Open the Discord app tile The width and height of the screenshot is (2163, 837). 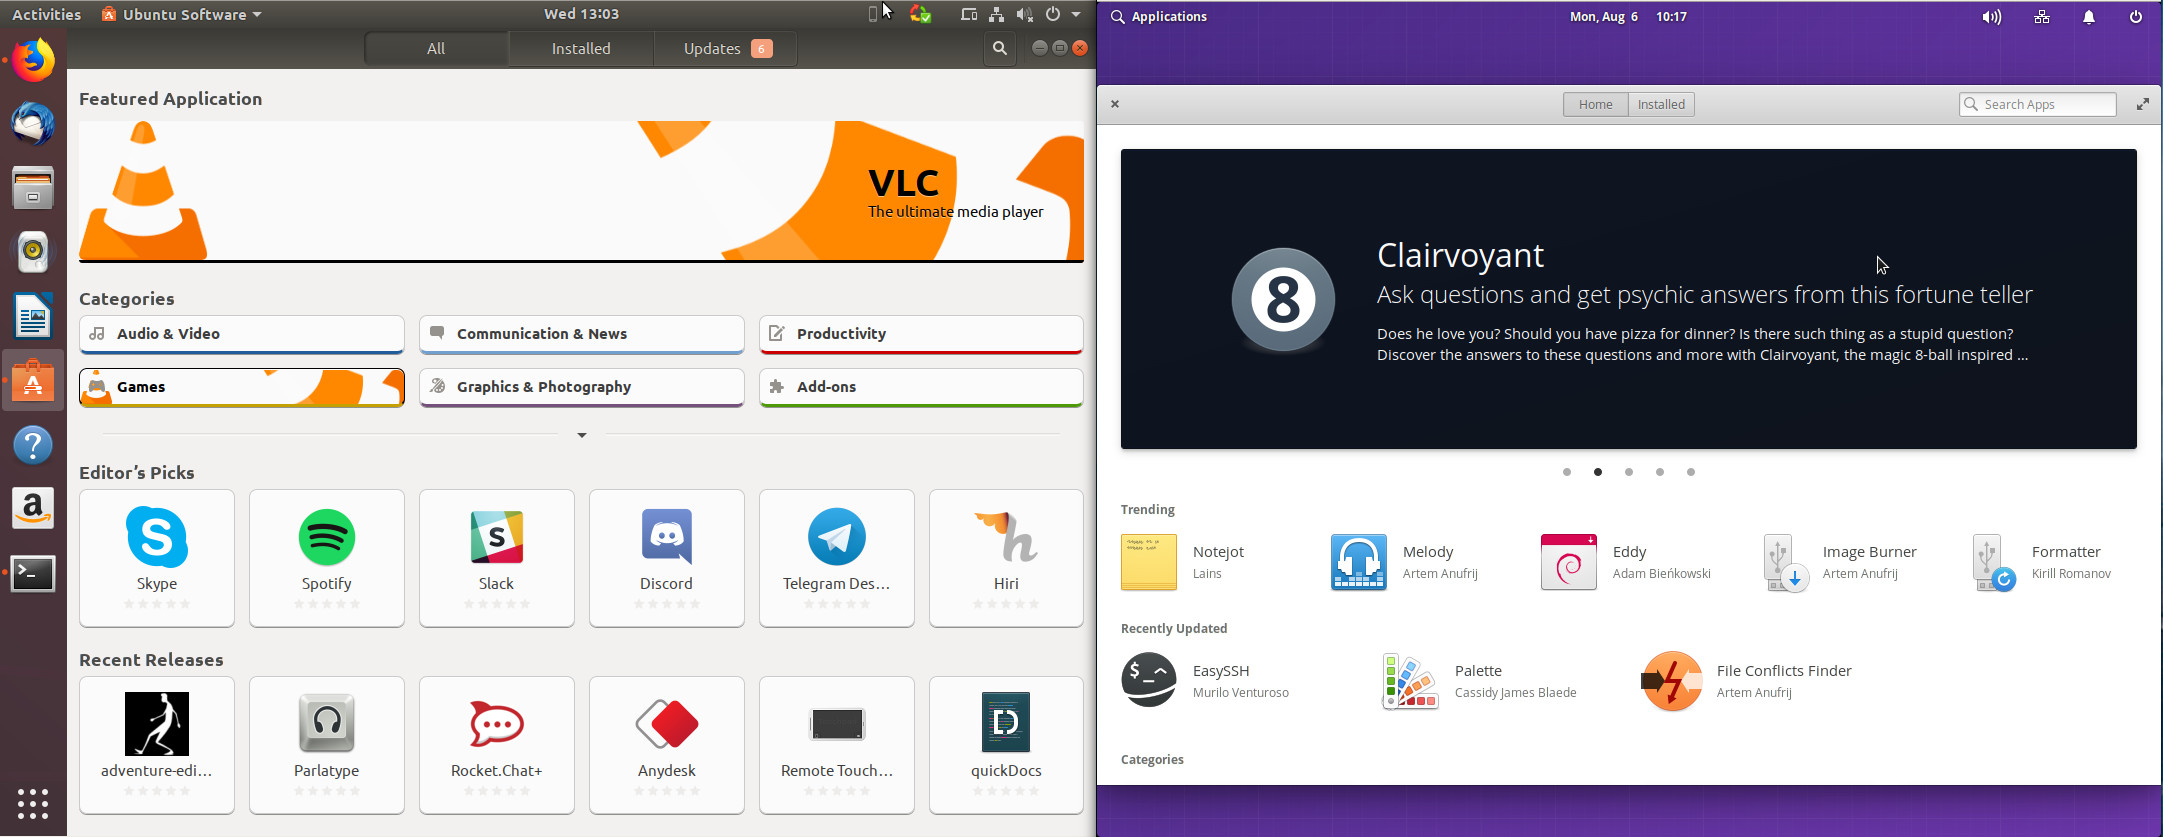point(667,558)
